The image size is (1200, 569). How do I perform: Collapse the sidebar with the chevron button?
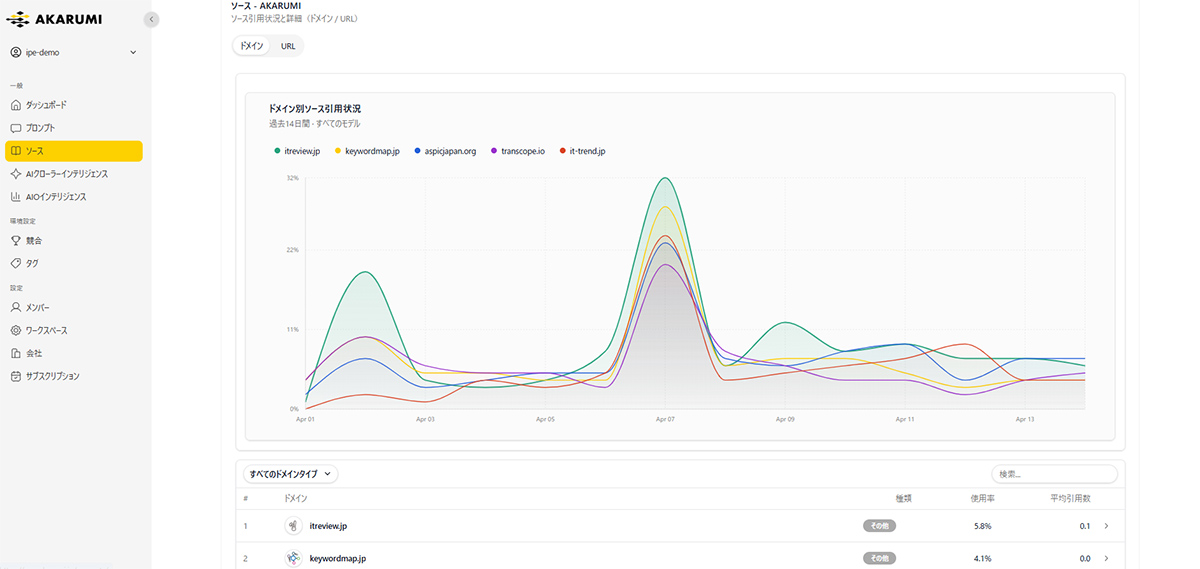pyautogui.click(x=151, y=19)
